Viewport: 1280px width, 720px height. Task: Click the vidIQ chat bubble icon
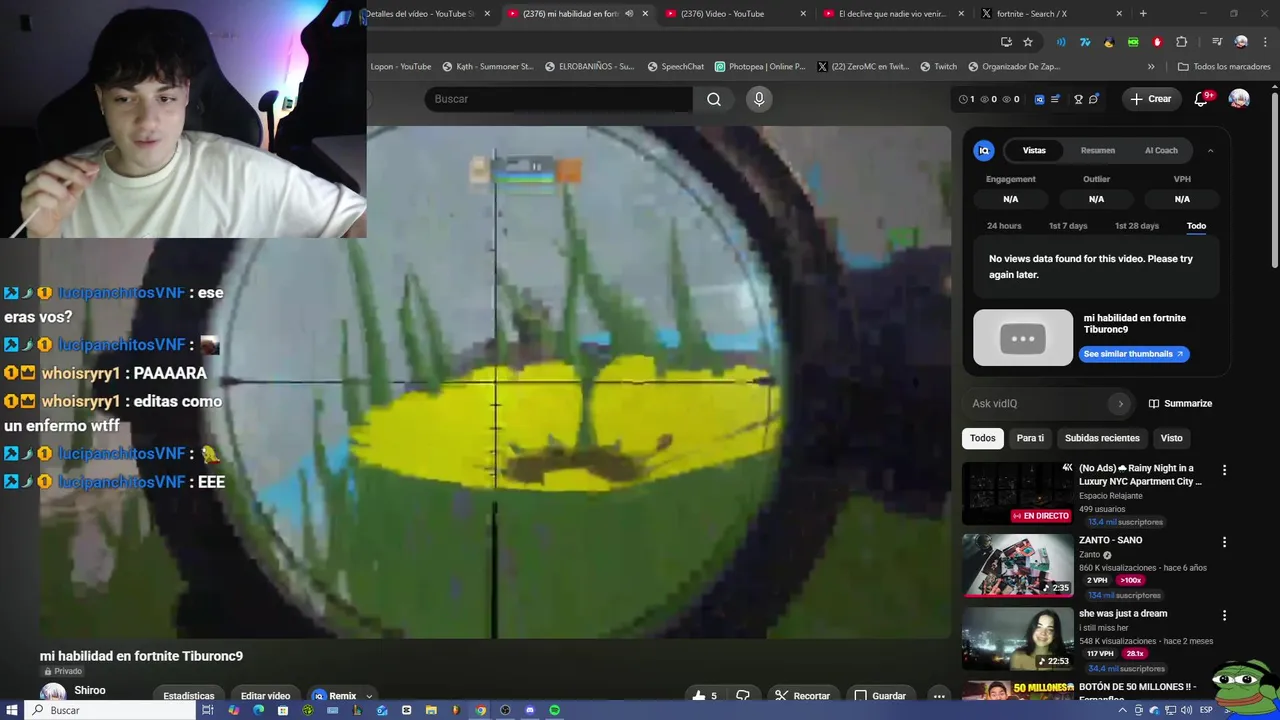[1093, 99]
